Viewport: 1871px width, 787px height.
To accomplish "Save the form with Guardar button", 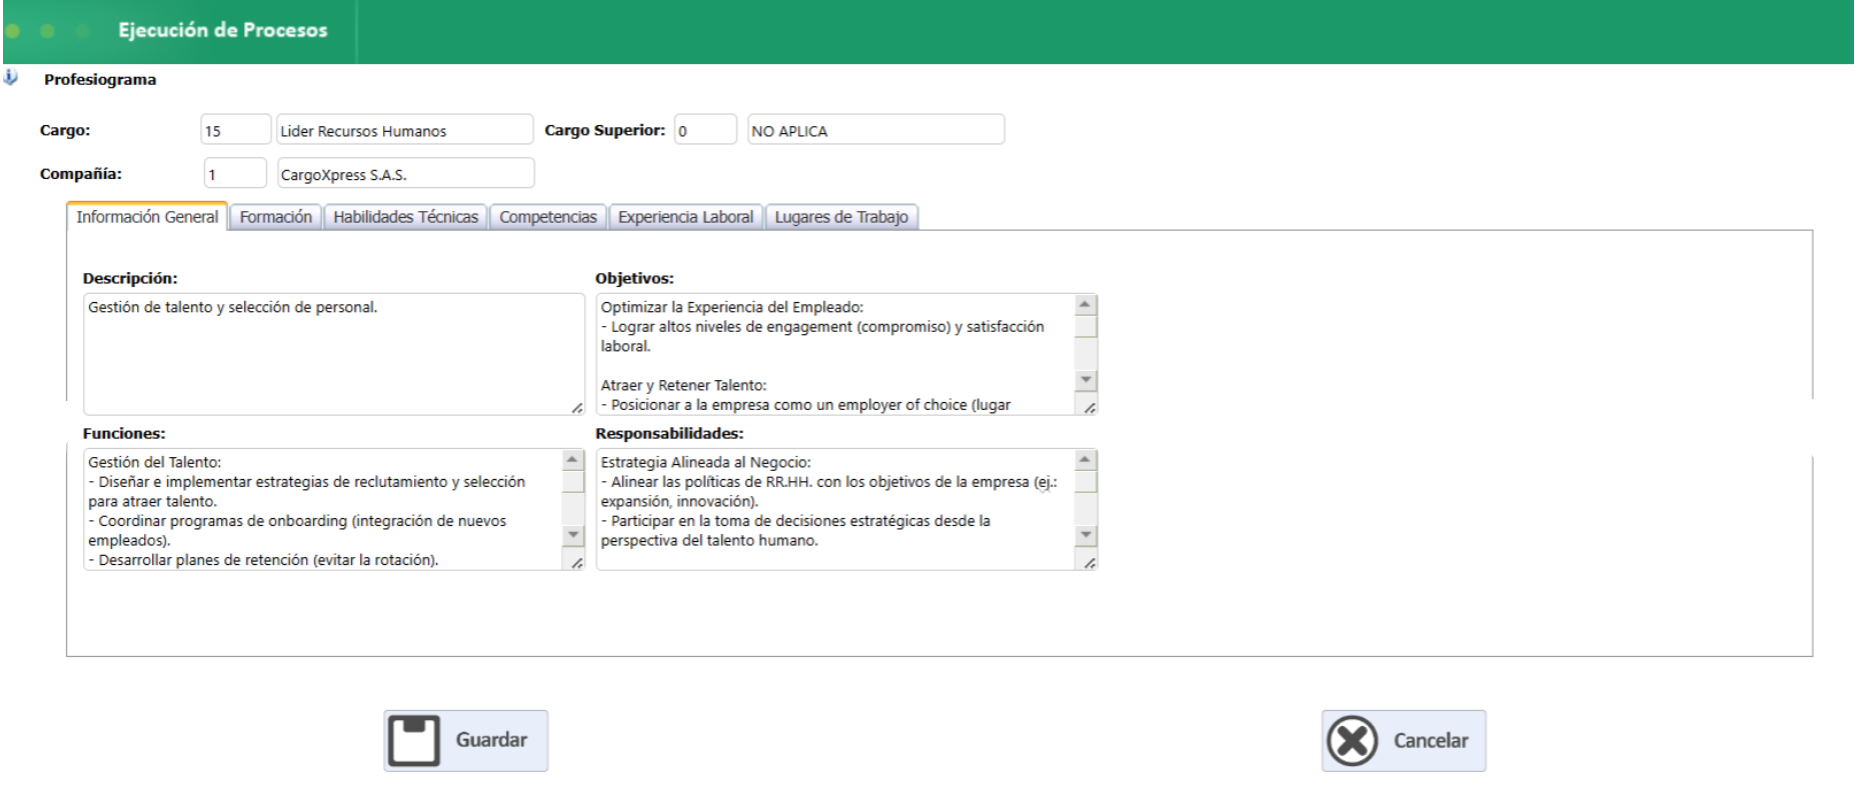I will [466, 741].
